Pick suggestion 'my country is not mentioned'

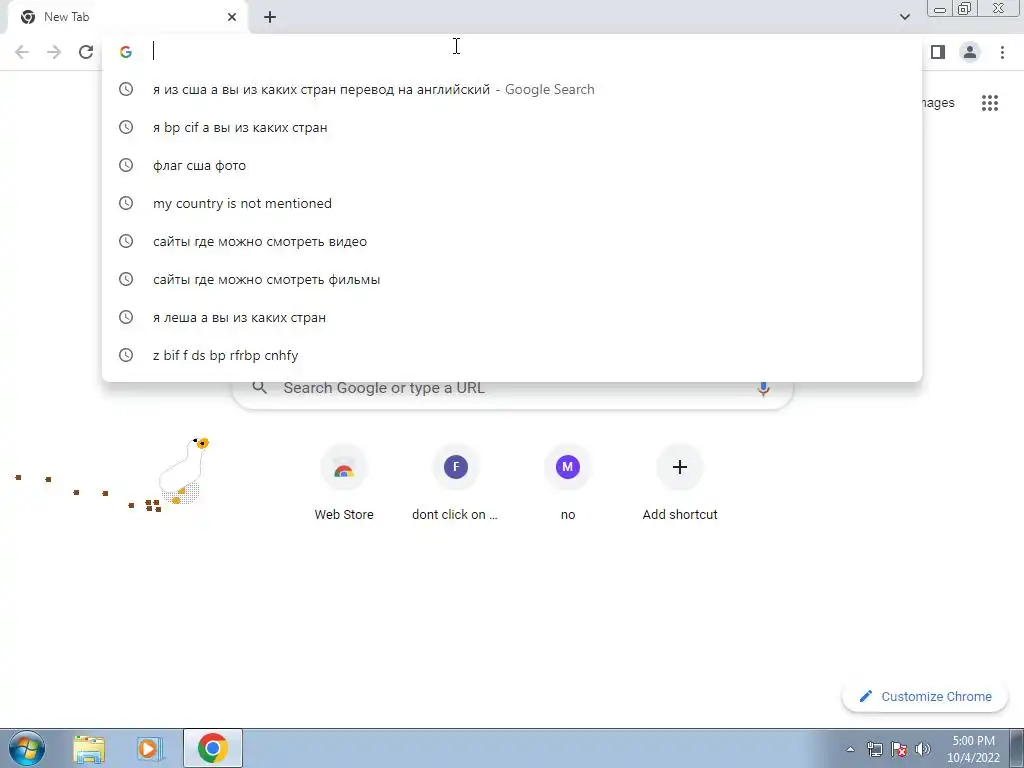512,203
